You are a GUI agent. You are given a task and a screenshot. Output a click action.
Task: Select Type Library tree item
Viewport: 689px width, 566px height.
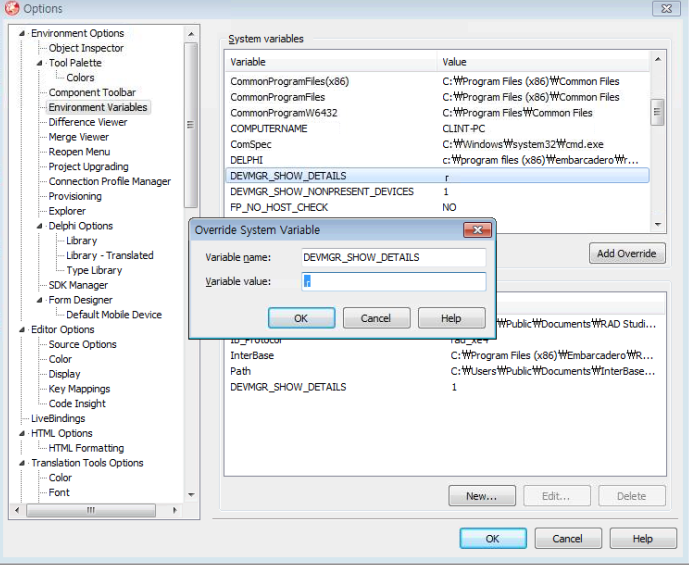pos(94,270)
